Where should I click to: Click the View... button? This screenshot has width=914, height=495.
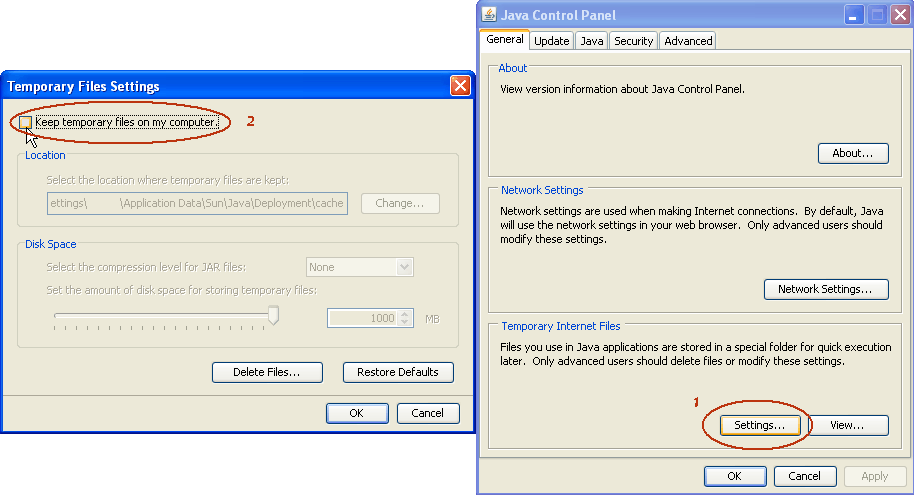coord(848,426)
